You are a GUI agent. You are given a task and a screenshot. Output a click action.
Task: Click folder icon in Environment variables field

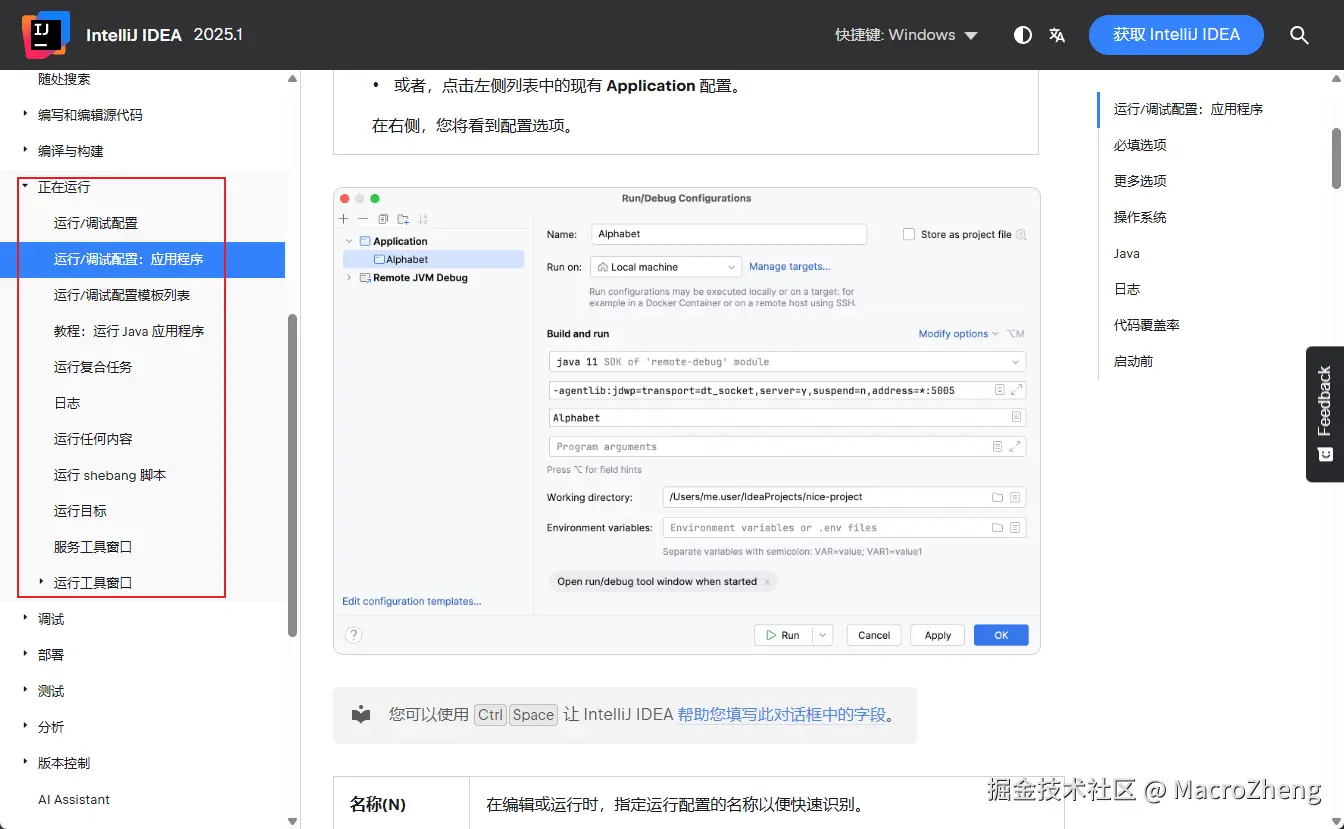[997, 527]
